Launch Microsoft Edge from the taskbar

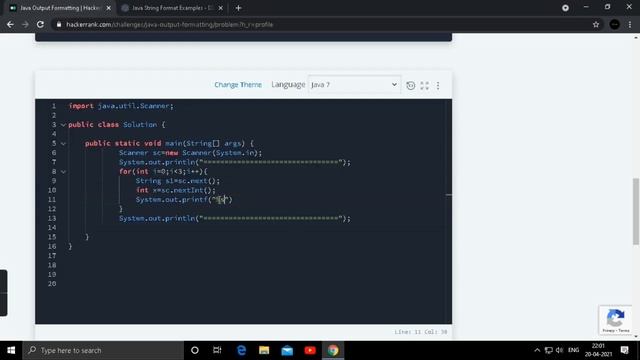pos(241,350)
